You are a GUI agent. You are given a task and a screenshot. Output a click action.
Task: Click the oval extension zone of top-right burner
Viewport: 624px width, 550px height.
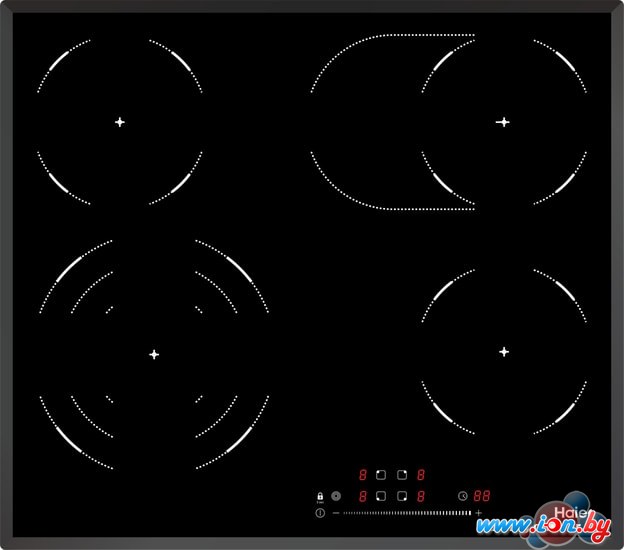365,122
